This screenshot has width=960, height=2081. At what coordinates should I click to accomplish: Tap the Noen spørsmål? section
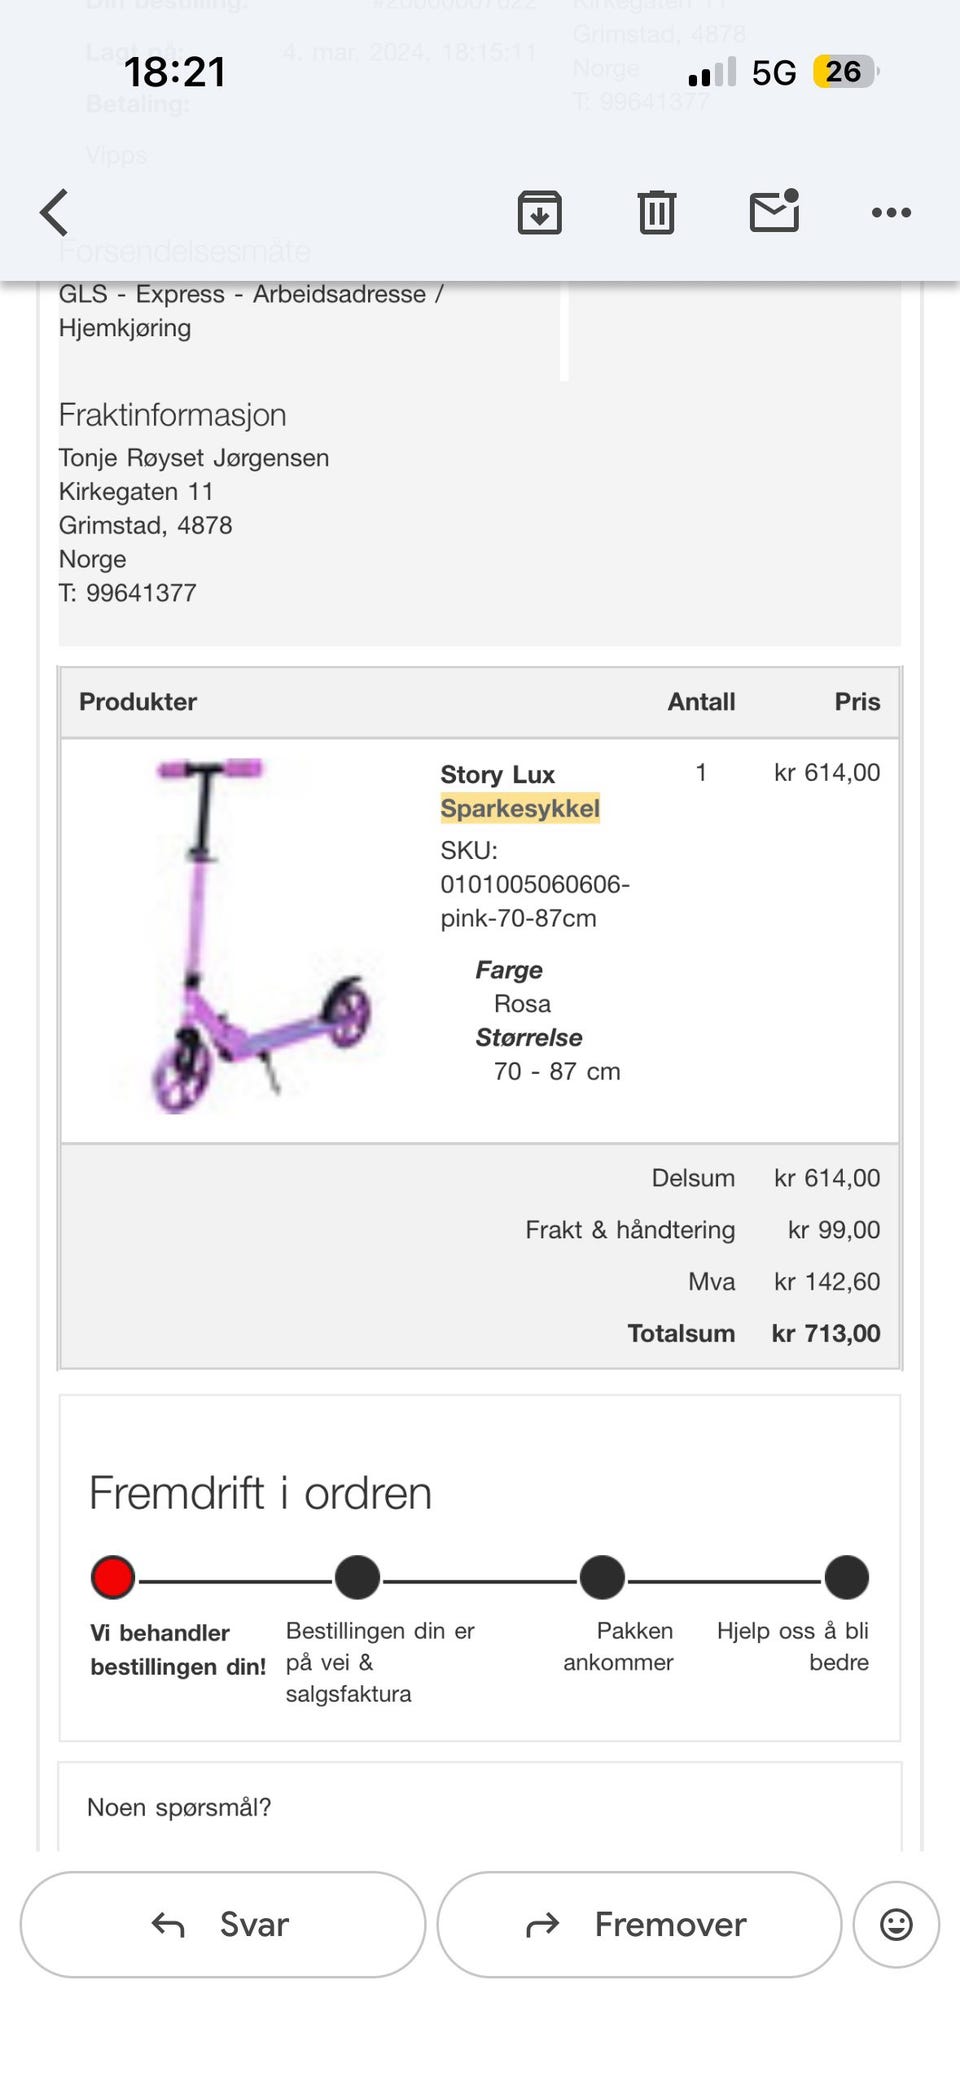coord(179,1807)
